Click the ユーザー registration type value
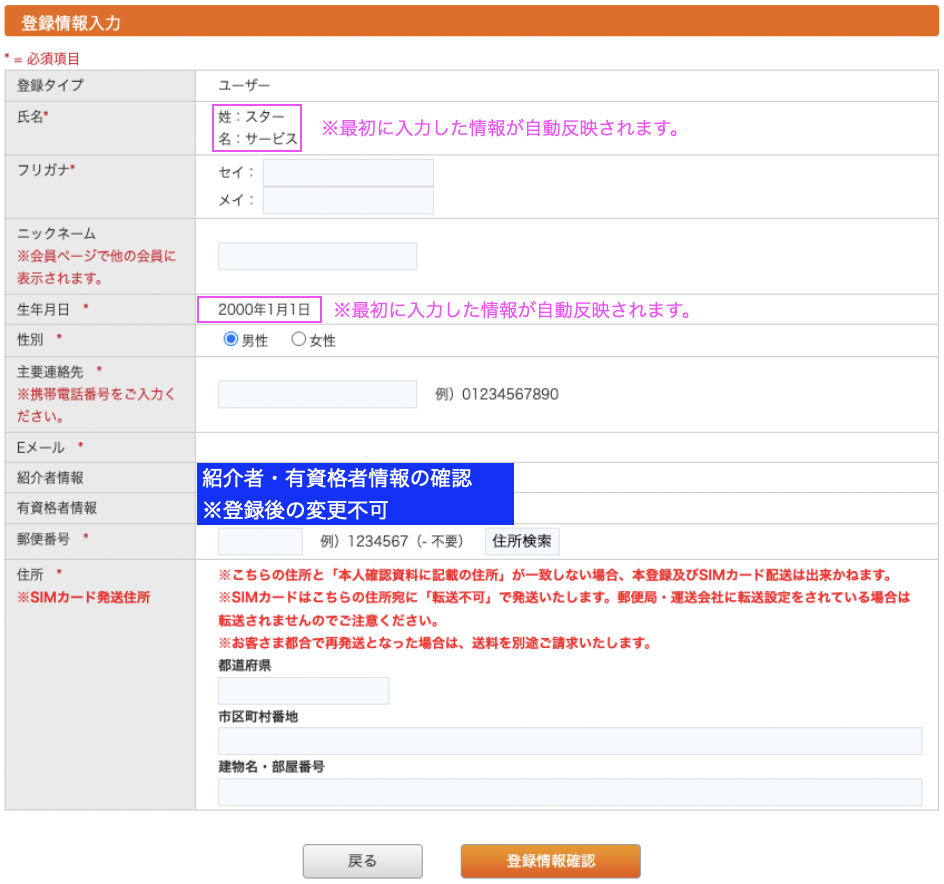Image resolution: width=944 pixels, height=884 pixels. point(244,86)
